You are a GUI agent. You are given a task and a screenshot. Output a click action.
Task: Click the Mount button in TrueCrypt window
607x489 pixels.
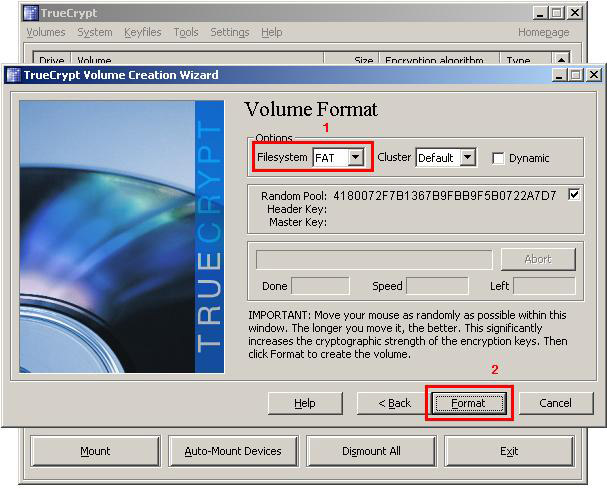click(x=95, y=451)
